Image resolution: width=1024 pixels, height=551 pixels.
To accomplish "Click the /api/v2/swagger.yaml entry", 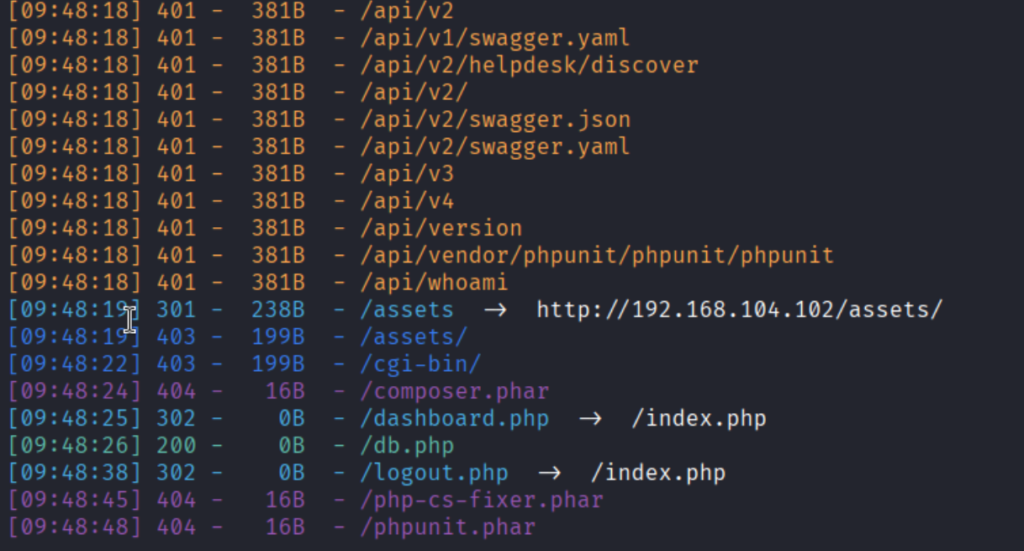I will coord(495,147).
